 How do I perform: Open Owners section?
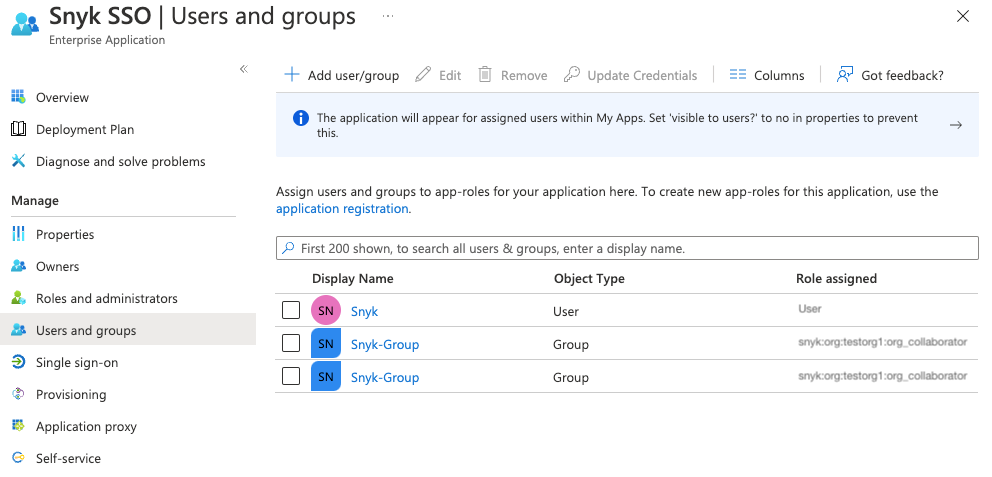click(57, 267)
